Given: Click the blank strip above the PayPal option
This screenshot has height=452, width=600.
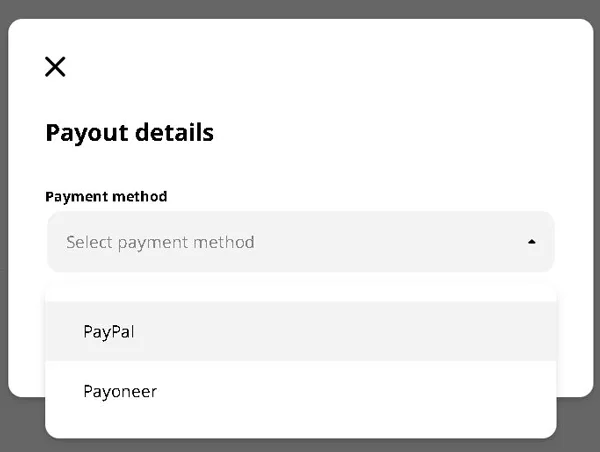Looking at the screenshot, I should 300,292.
